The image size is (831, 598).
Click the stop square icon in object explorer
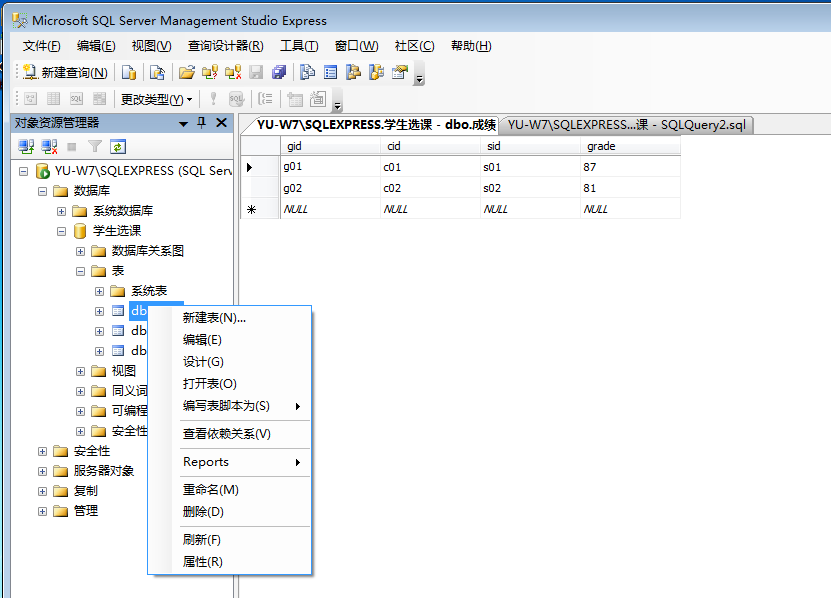pyautogui.click(x=72, y=147)
